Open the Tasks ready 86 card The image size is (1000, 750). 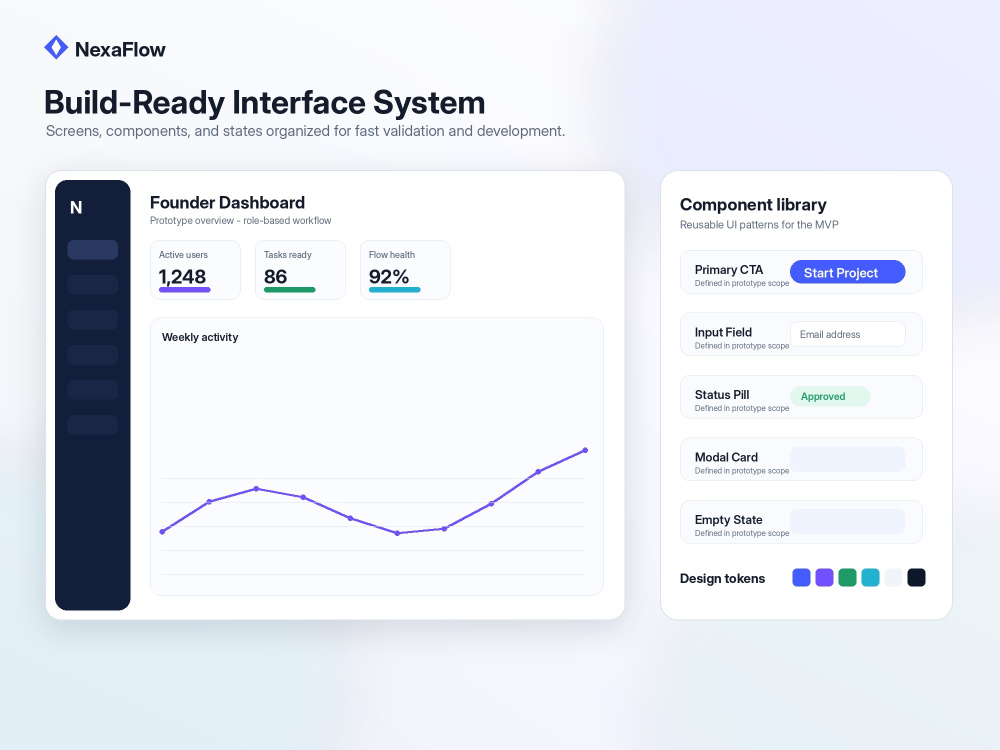[300, 270]
